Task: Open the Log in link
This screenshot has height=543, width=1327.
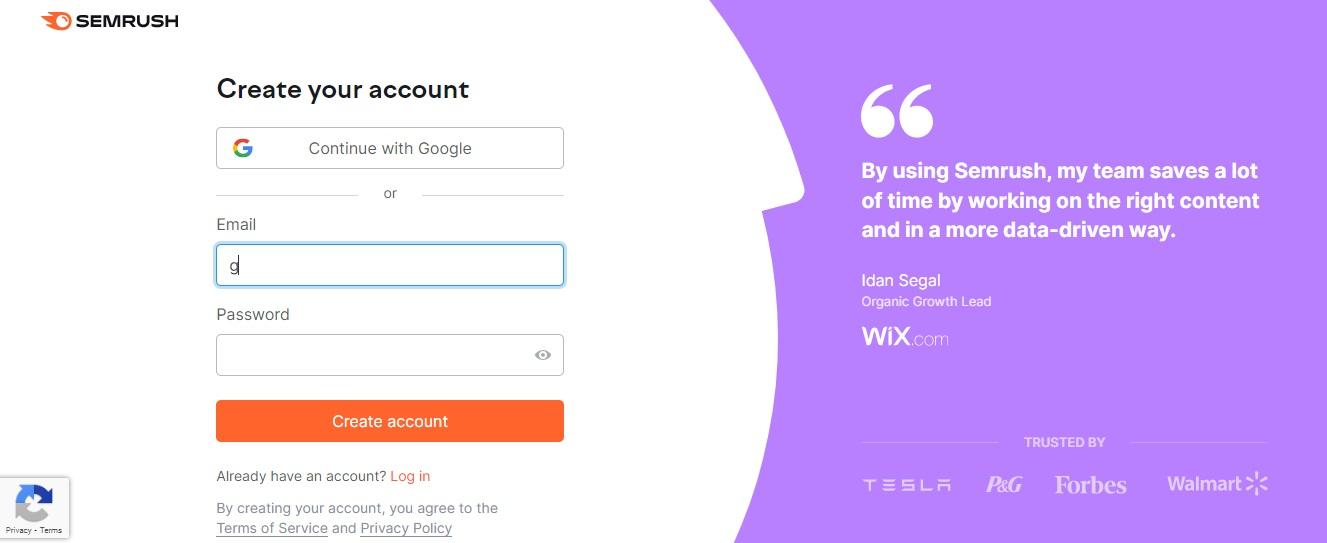Action: click(x=410, y=476)
